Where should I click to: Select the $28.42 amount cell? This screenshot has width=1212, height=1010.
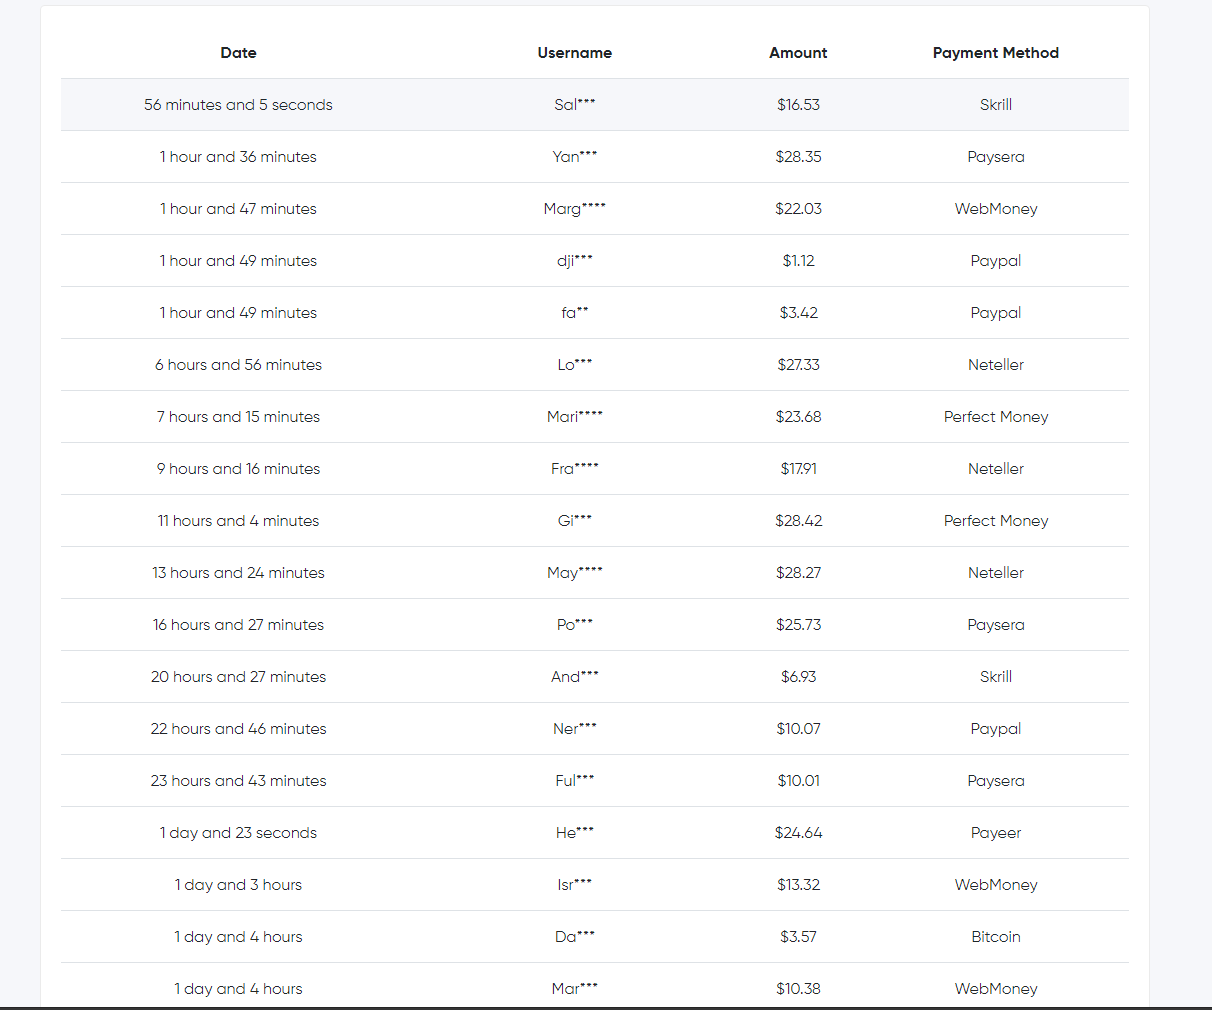pos(798,521)
